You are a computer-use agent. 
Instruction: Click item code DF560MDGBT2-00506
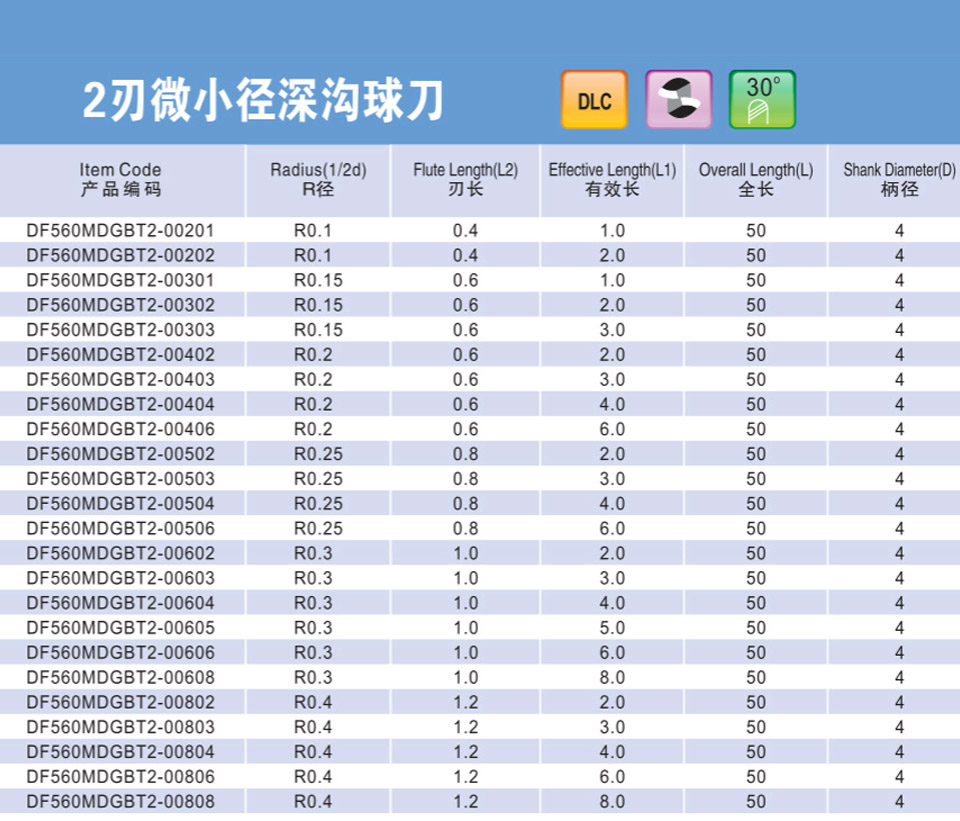pos(120,528)
